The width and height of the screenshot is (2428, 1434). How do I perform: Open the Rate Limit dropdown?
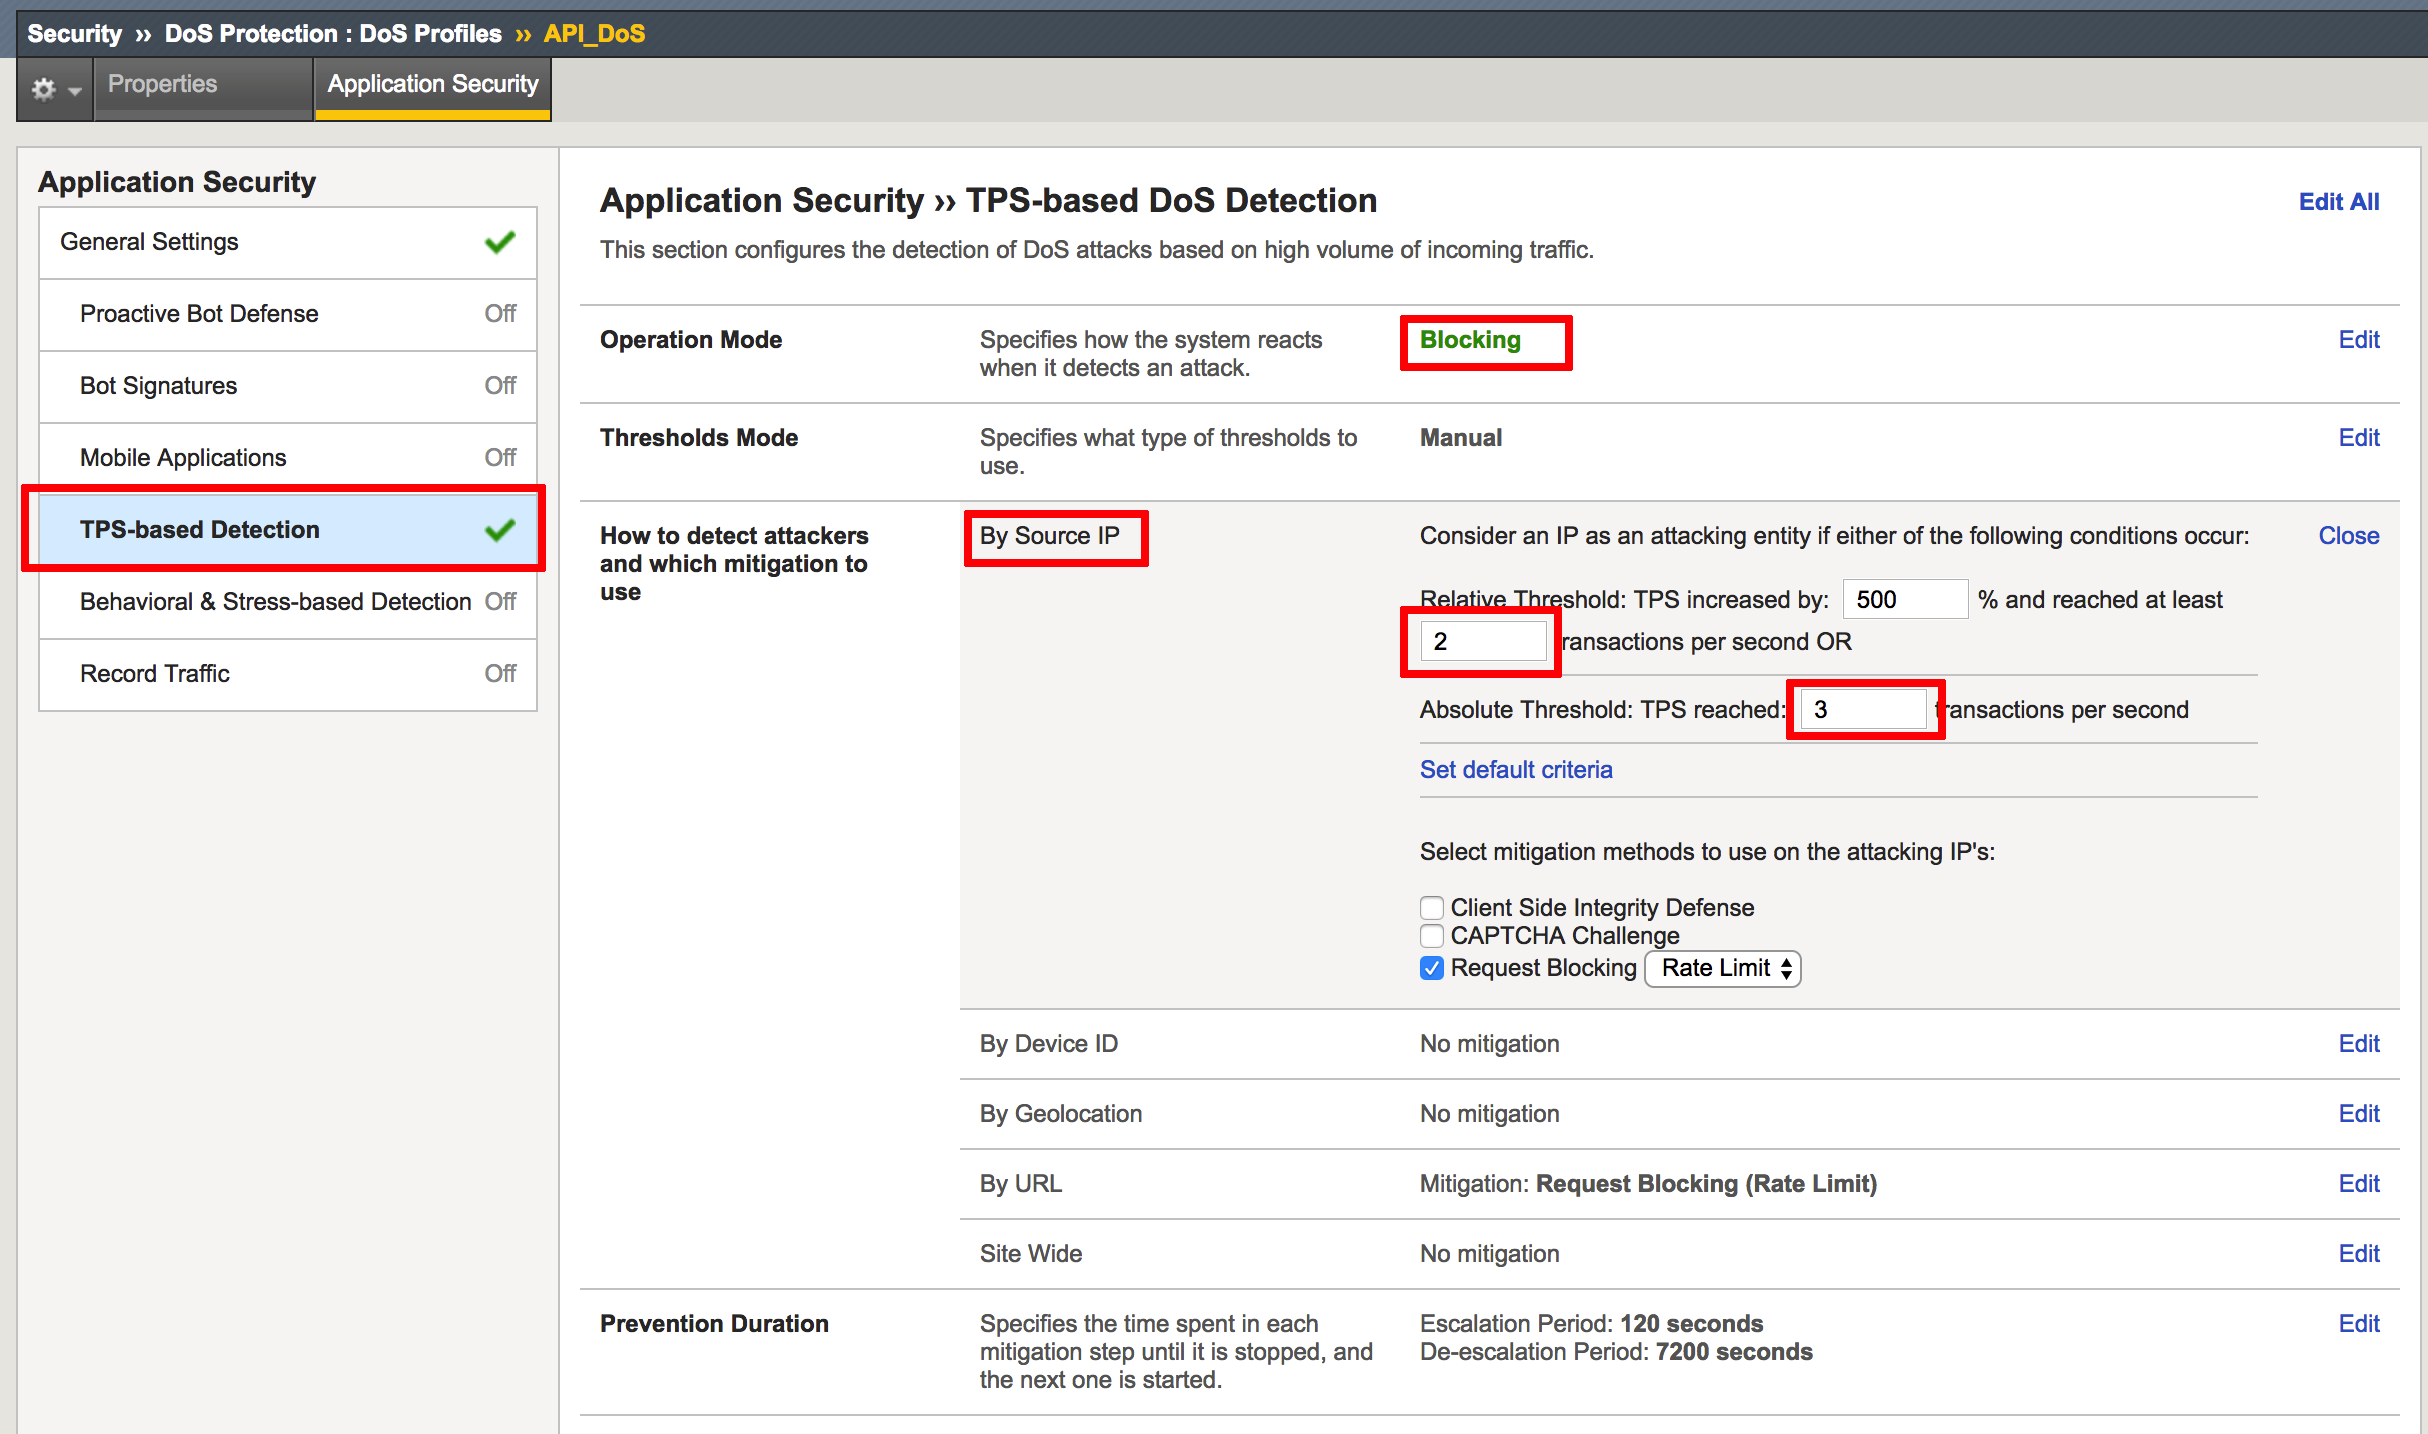tap(1723, 968)
